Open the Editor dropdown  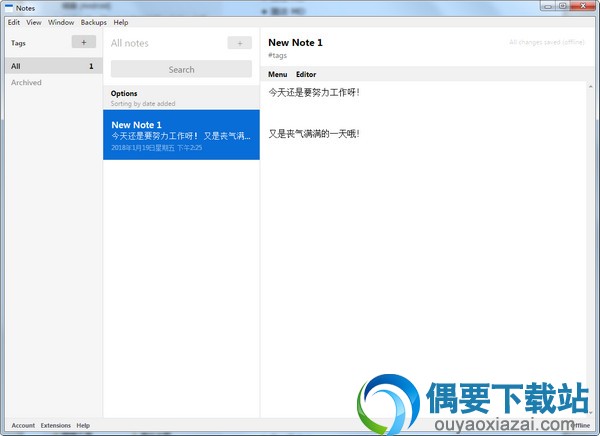coord(306,74)
